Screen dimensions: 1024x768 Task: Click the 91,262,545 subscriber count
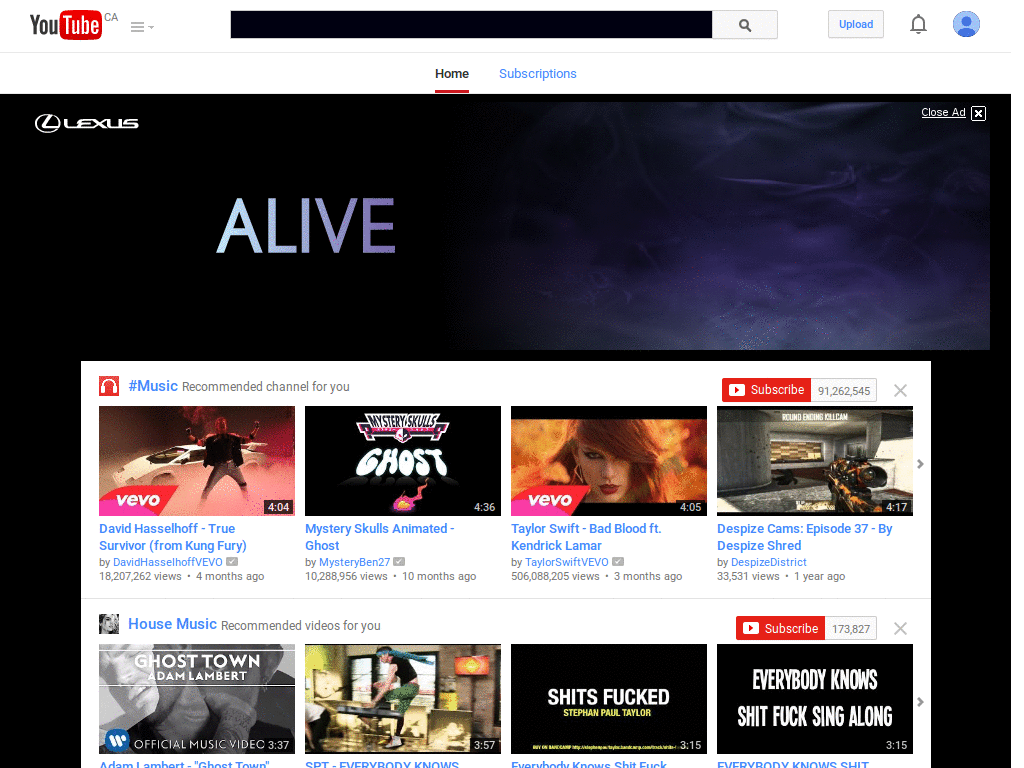tap(844, 391)
